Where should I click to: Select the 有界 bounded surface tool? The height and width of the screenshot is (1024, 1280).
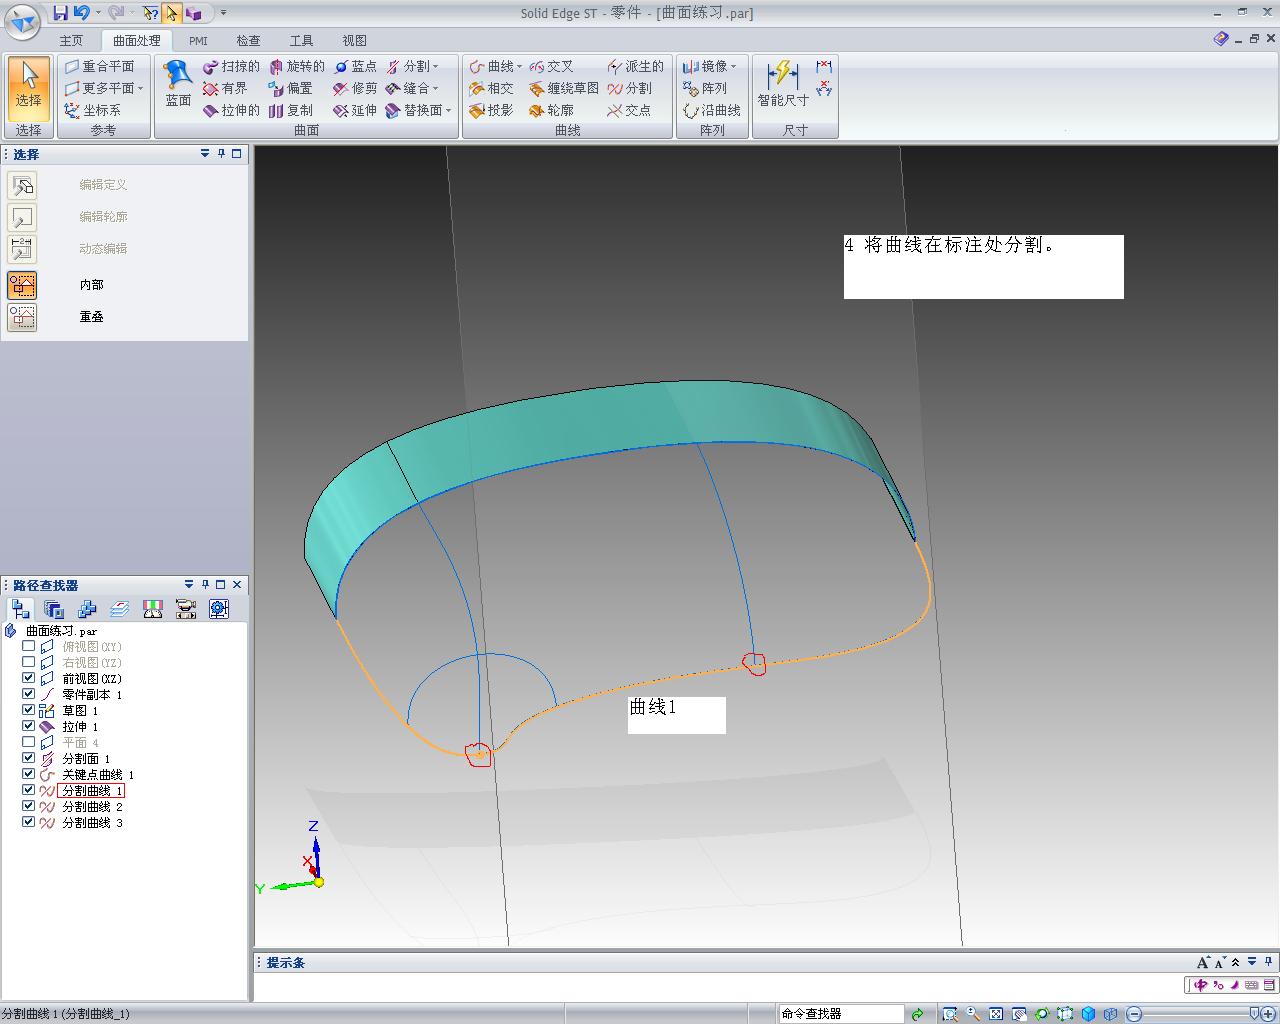225,88
